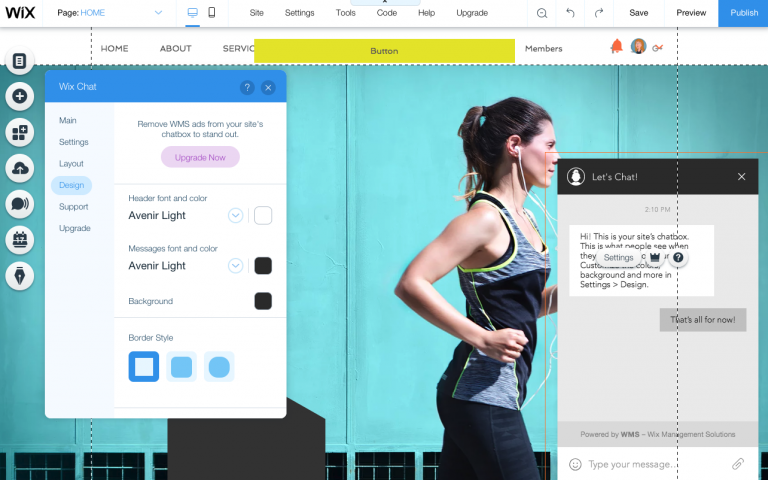Click the That's all for now message
Image resolution: width=768 pixels, height=480 pixels.
(702, 320)
